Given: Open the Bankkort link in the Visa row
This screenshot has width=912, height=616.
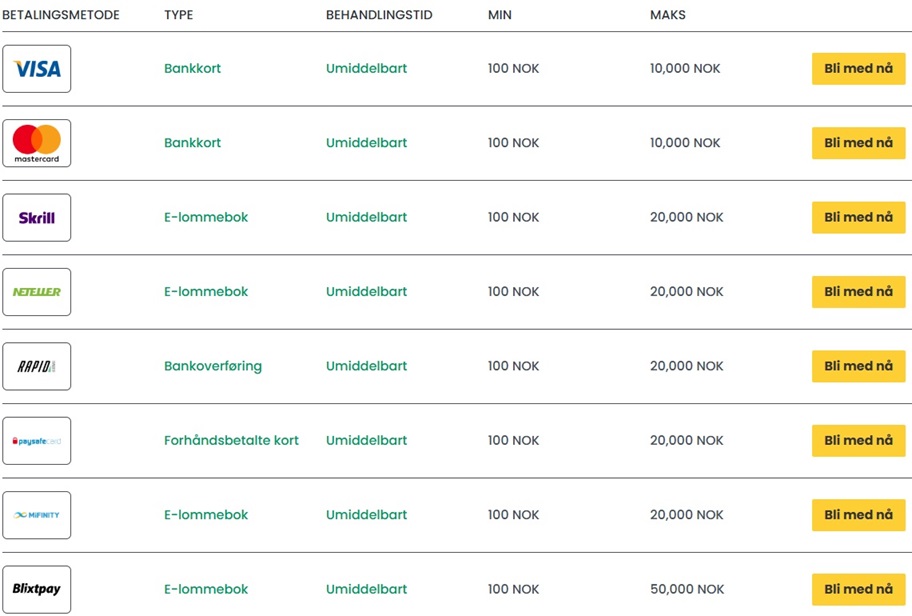Looking at the screenshot, I should pos(192,69).
